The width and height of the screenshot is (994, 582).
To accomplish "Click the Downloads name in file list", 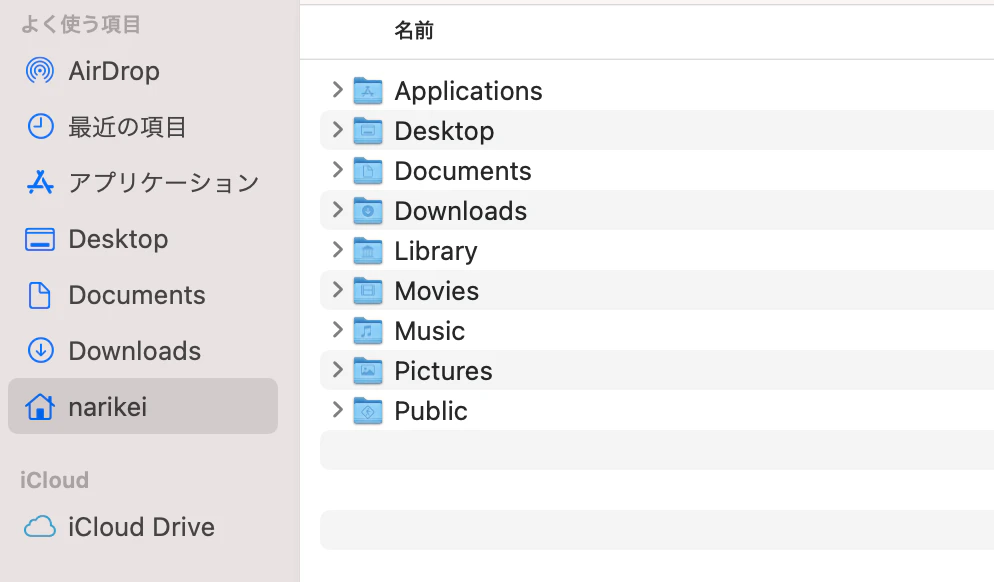I will 461,211.
